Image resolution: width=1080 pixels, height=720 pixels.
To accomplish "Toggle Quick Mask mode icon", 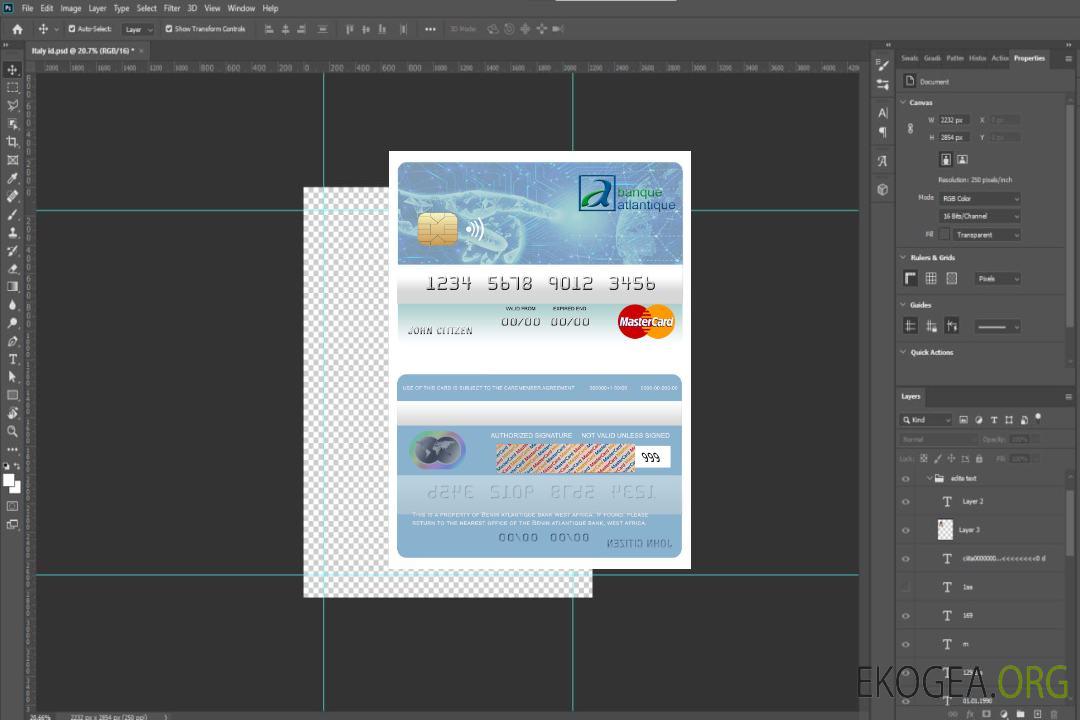I will (12, 506).
